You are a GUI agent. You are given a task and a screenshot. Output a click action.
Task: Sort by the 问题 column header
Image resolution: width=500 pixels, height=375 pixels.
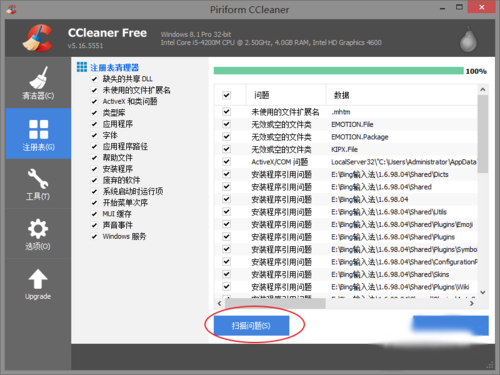point(286,95)
